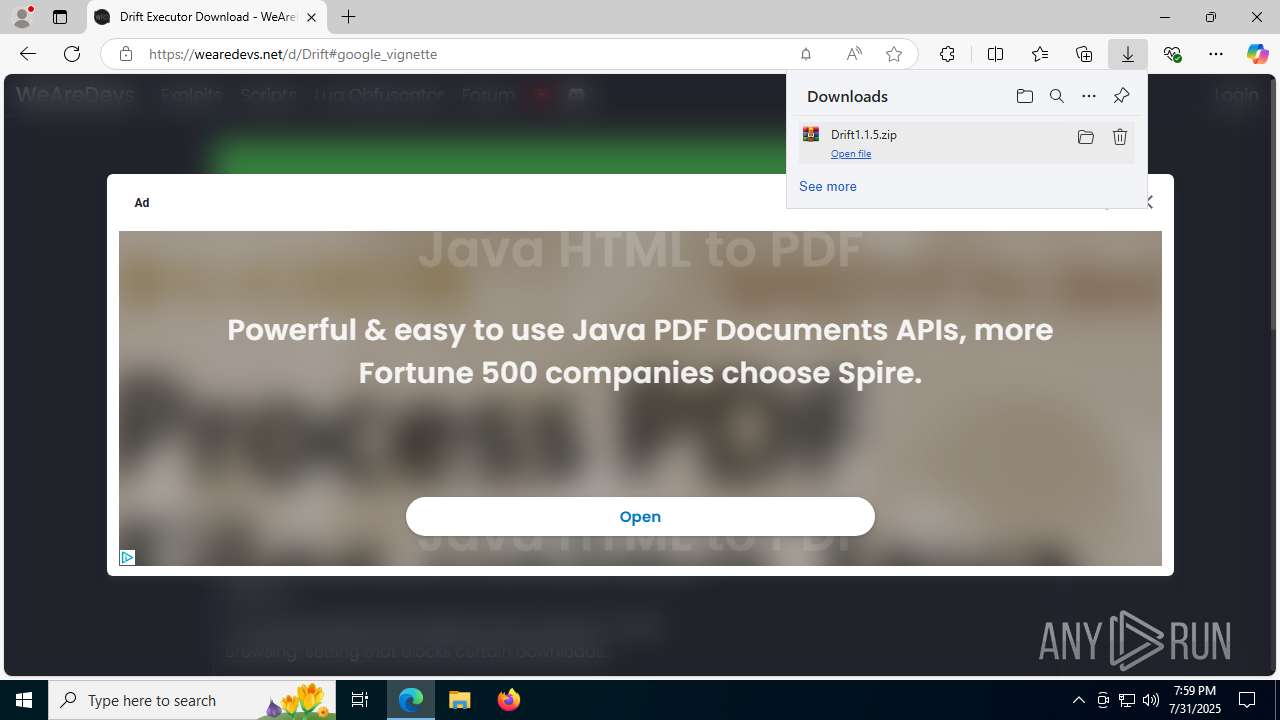The image size is (1280, 720).
Task: Open Settings and more menu
Action: (1216, 54)
